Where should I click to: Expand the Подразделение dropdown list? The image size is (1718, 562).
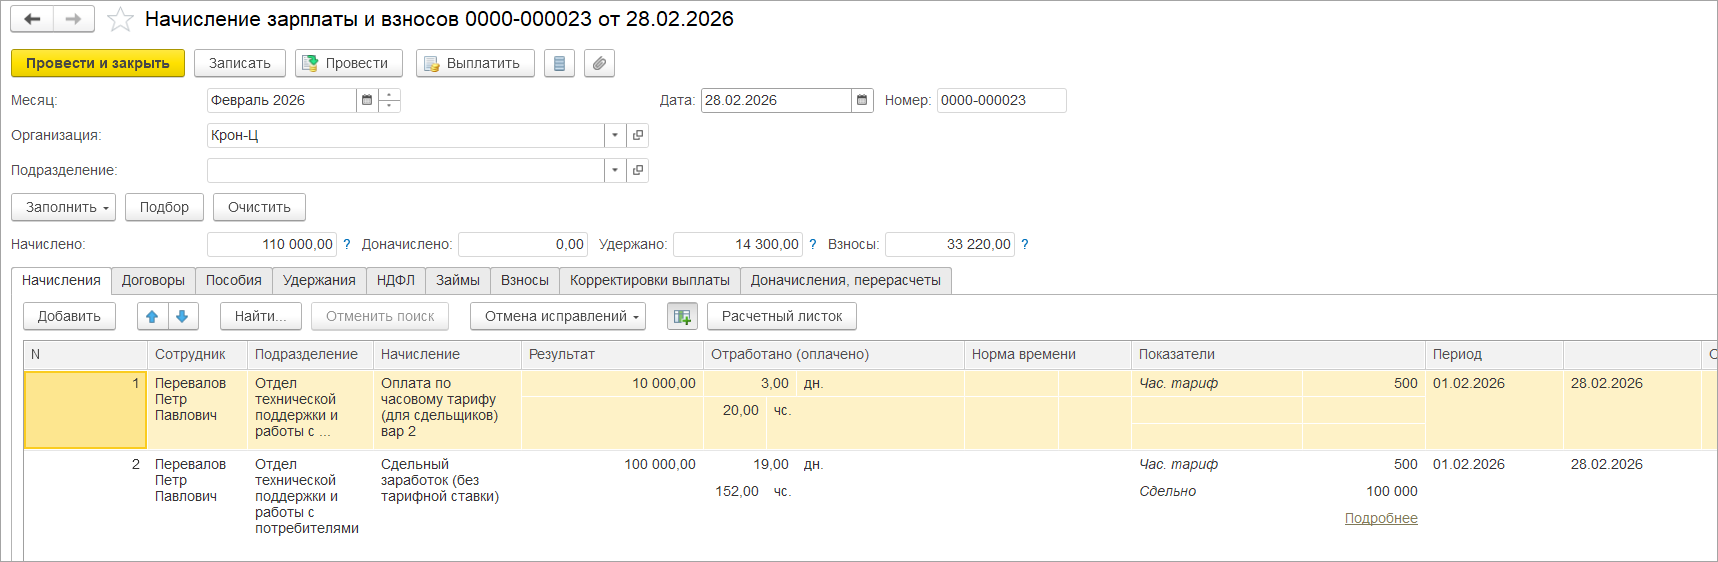(615, 170)
